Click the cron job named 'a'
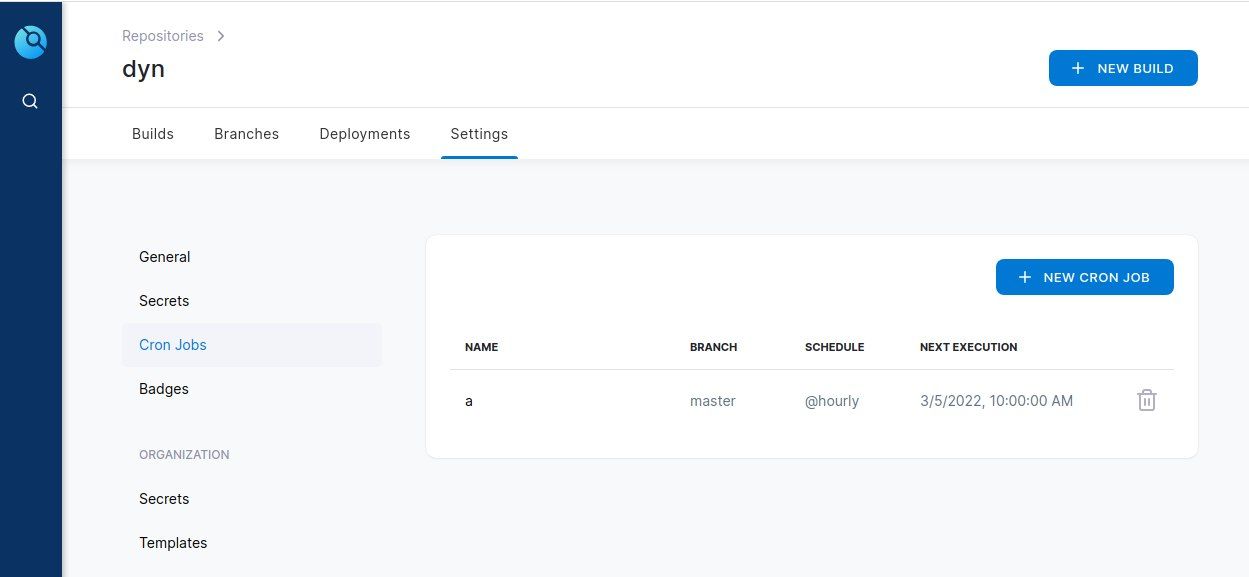The width and height of the screenshot is (1249, 577). click(469, 401)
